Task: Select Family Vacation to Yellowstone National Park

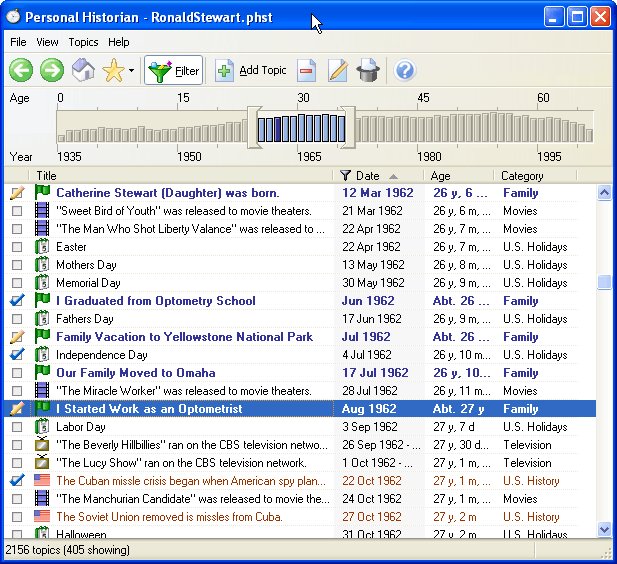Action: coord(185,337)
